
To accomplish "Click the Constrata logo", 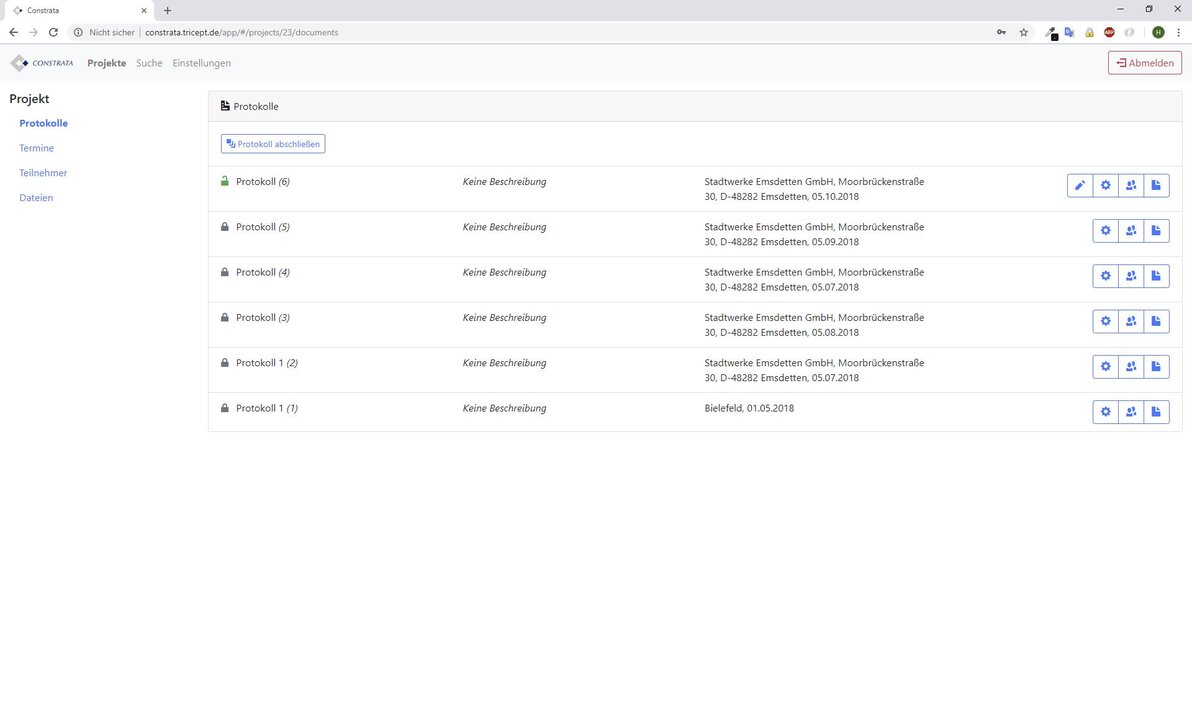I will tap(42, 63).
